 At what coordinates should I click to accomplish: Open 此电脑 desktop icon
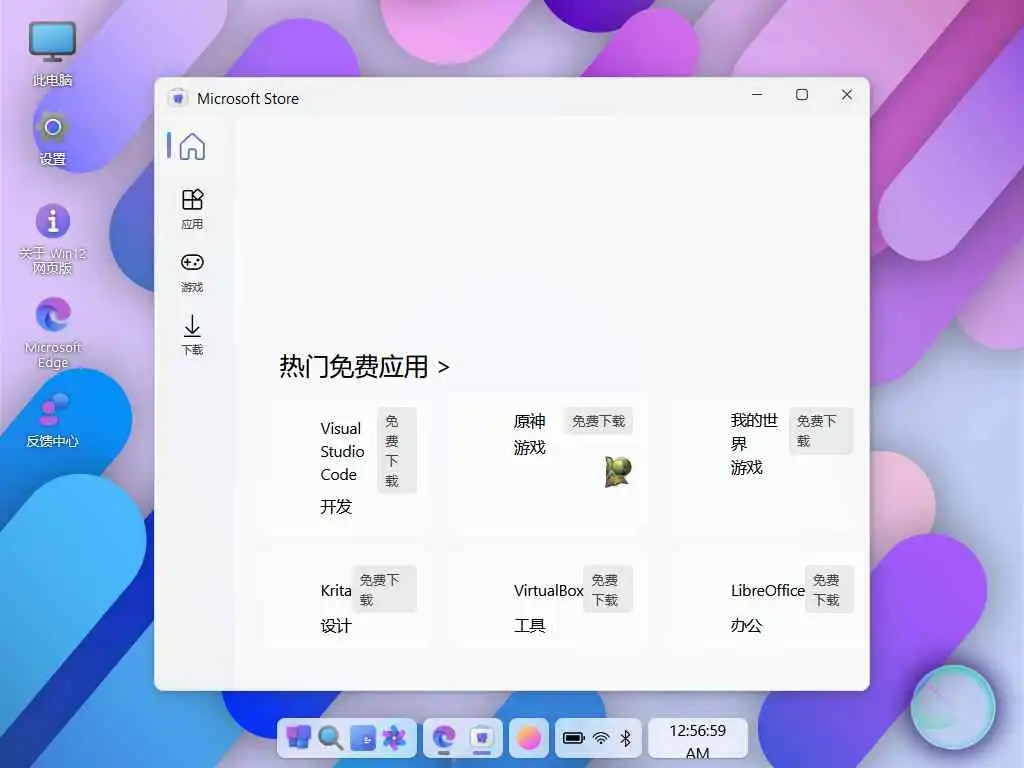pos(52,54)
